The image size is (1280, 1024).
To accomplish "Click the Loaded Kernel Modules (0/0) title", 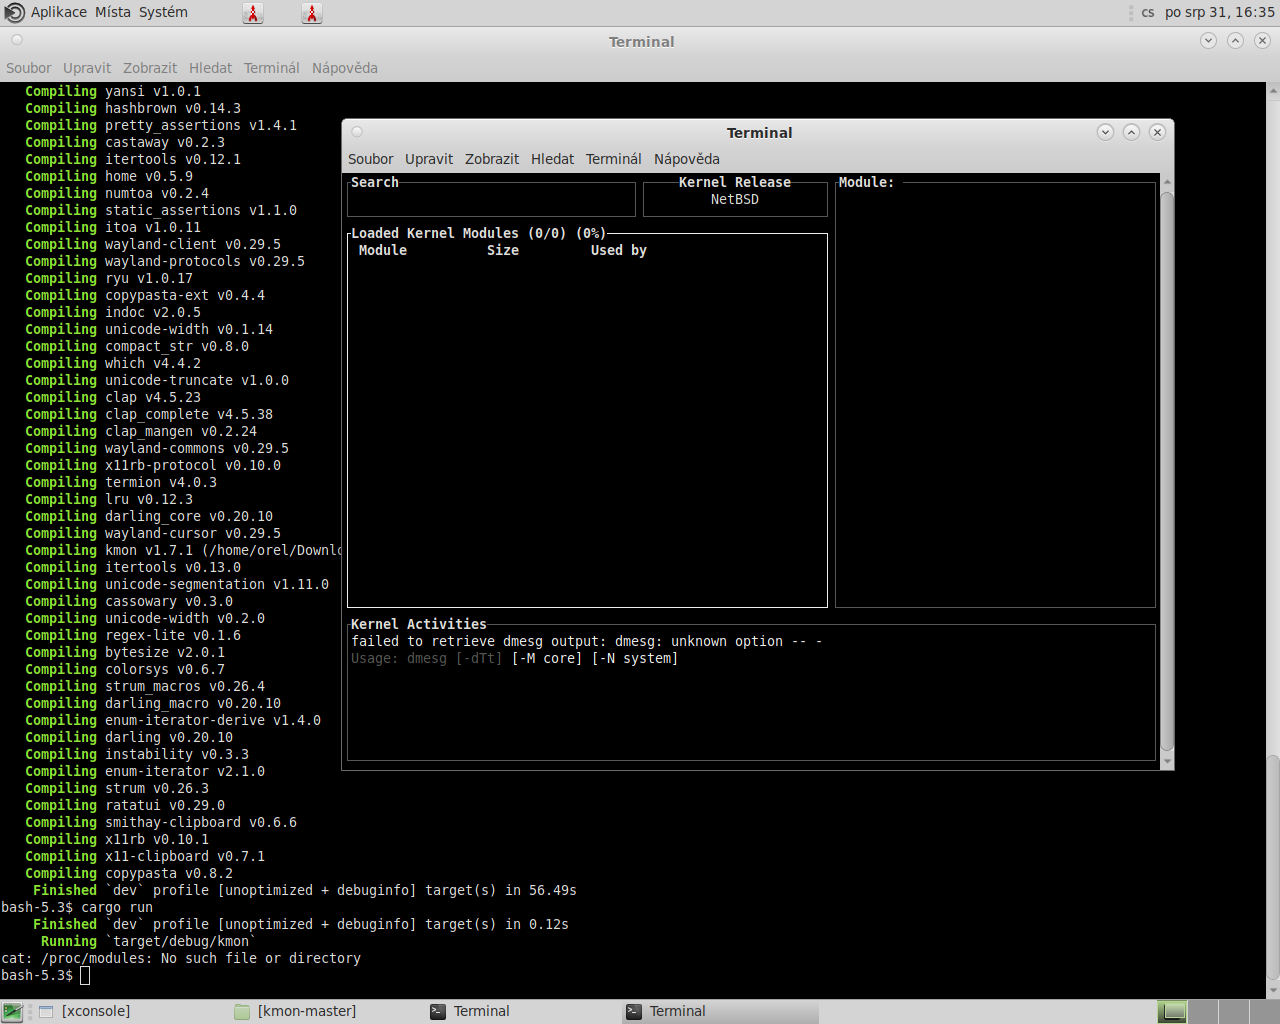I will click(x=478, y=233).
